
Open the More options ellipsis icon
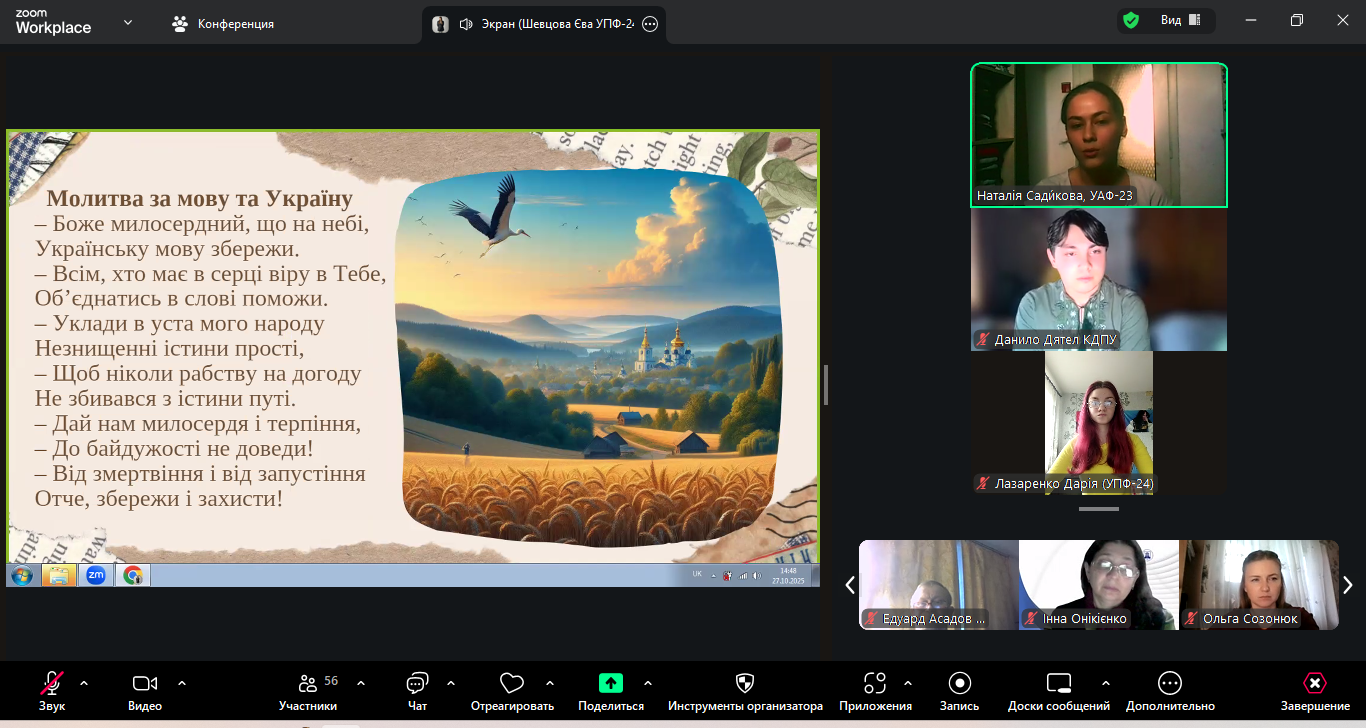pyautogui.click(x=1169, y=684)
